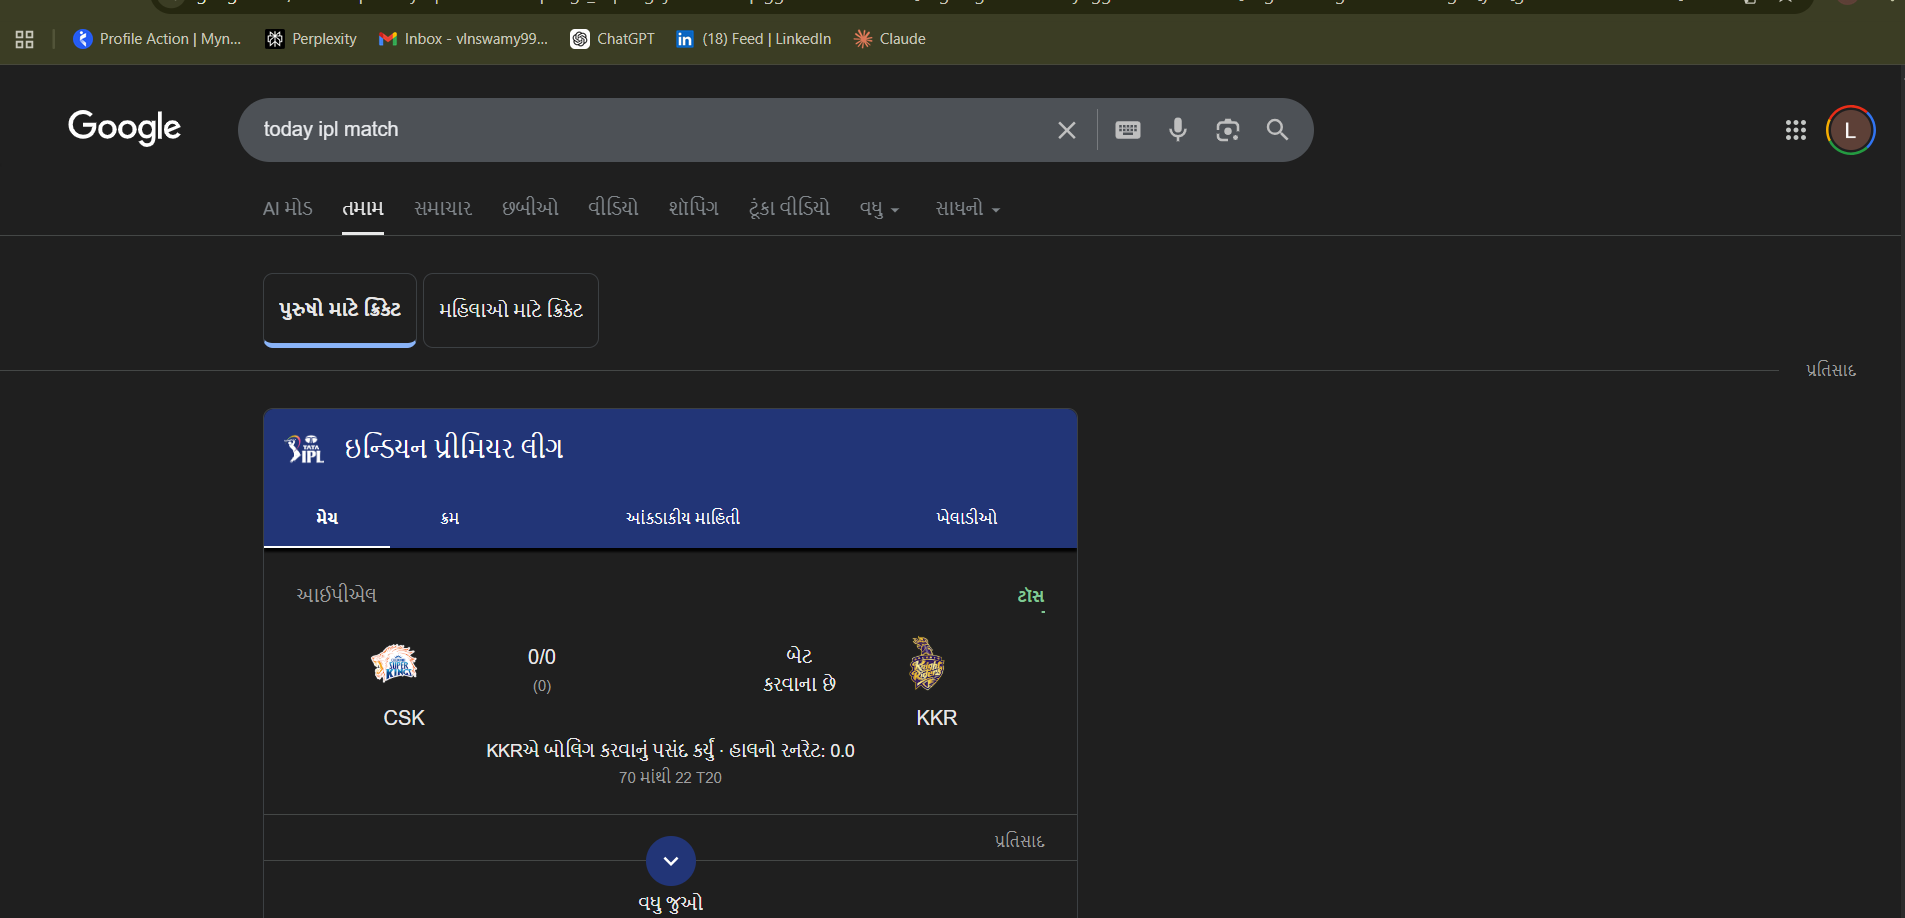
Task: Click the KKR toss decision summary text
Action: 670,750
